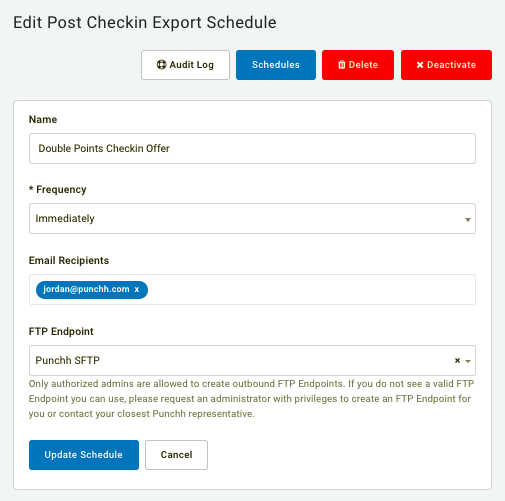The width and height of the screenshot is (505, 501).
Task: Click the Punchh SFTP selected value
Action: coord(68,360)
